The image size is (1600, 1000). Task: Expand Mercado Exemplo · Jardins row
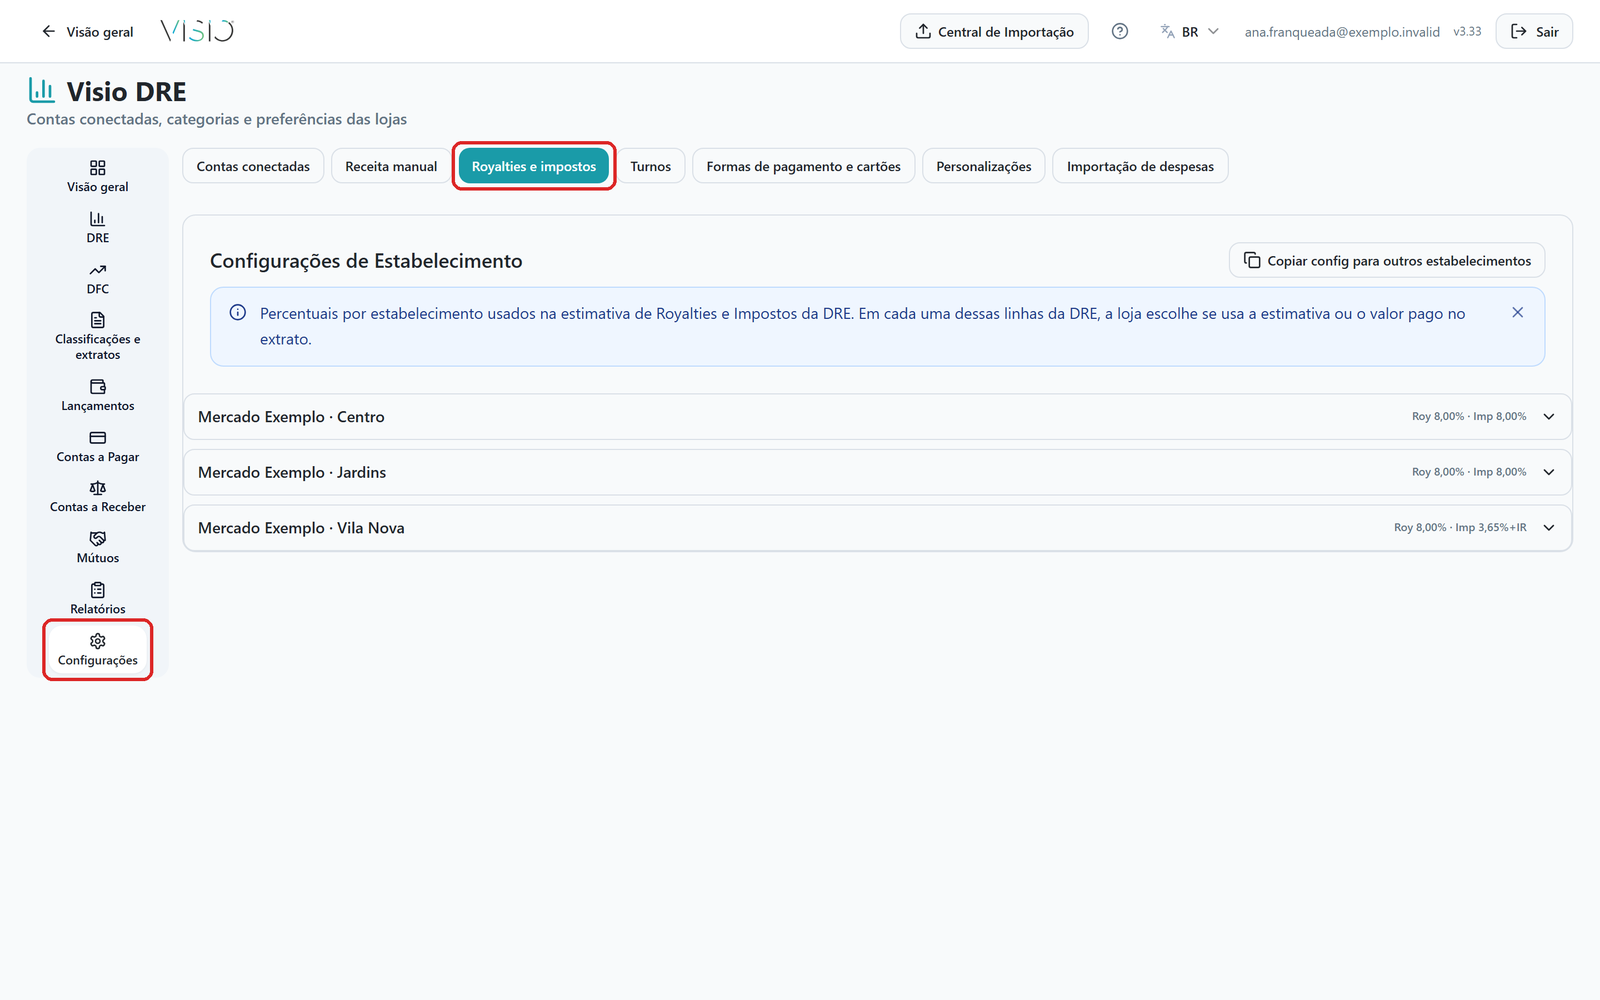[877, 472]
